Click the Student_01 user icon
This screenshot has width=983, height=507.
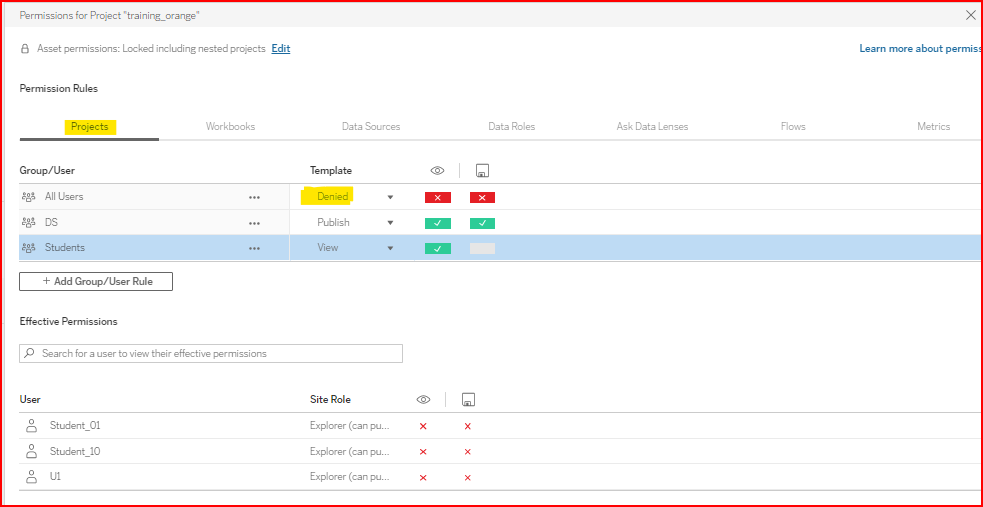(x=31, y=426)
